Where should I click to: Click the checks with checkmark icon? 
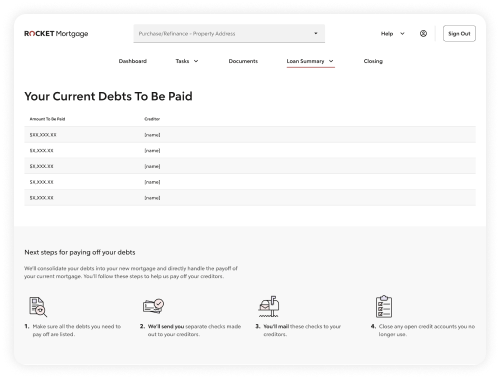pyautogui.click(x=153, y=306)
